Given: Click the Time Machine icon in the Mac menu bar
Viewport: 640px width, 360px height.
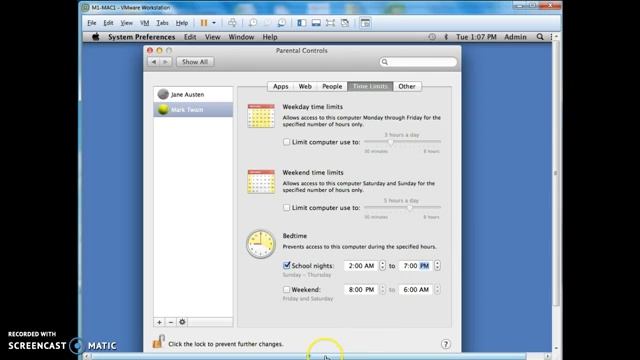Looking at the screenshot, I should point(432,37).
